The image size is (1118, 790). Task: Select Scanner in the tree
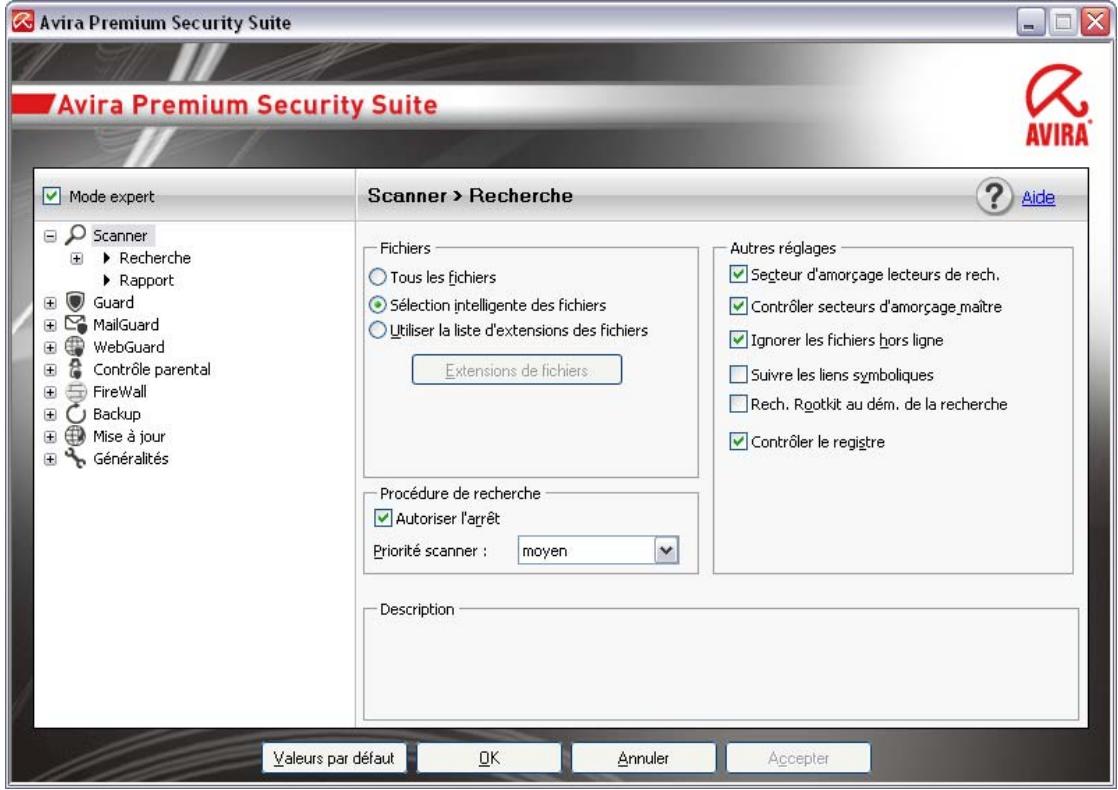pyautogui.click(x=120, y=235)
